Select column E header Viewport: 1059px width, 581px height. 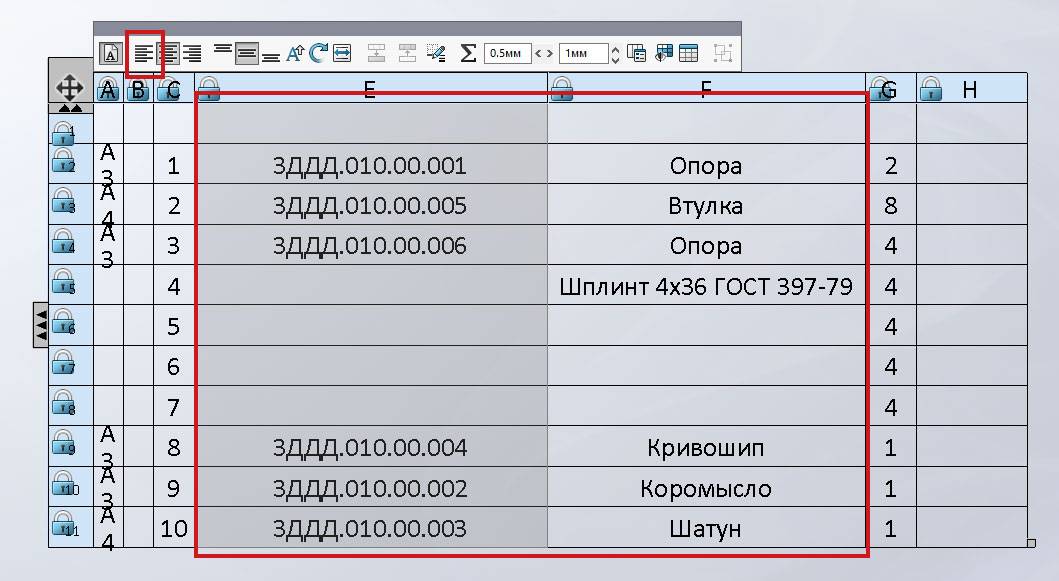(370, 90)
